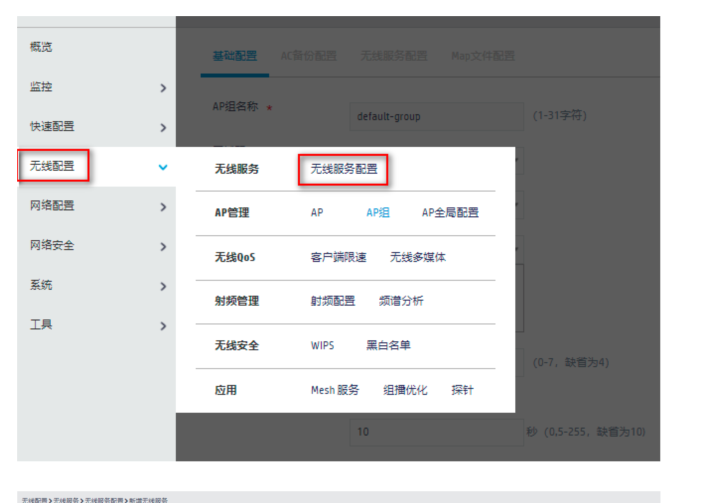Select 网络安全 in the sidebar
The image size is (712, 503).
(x=52, y=245)
